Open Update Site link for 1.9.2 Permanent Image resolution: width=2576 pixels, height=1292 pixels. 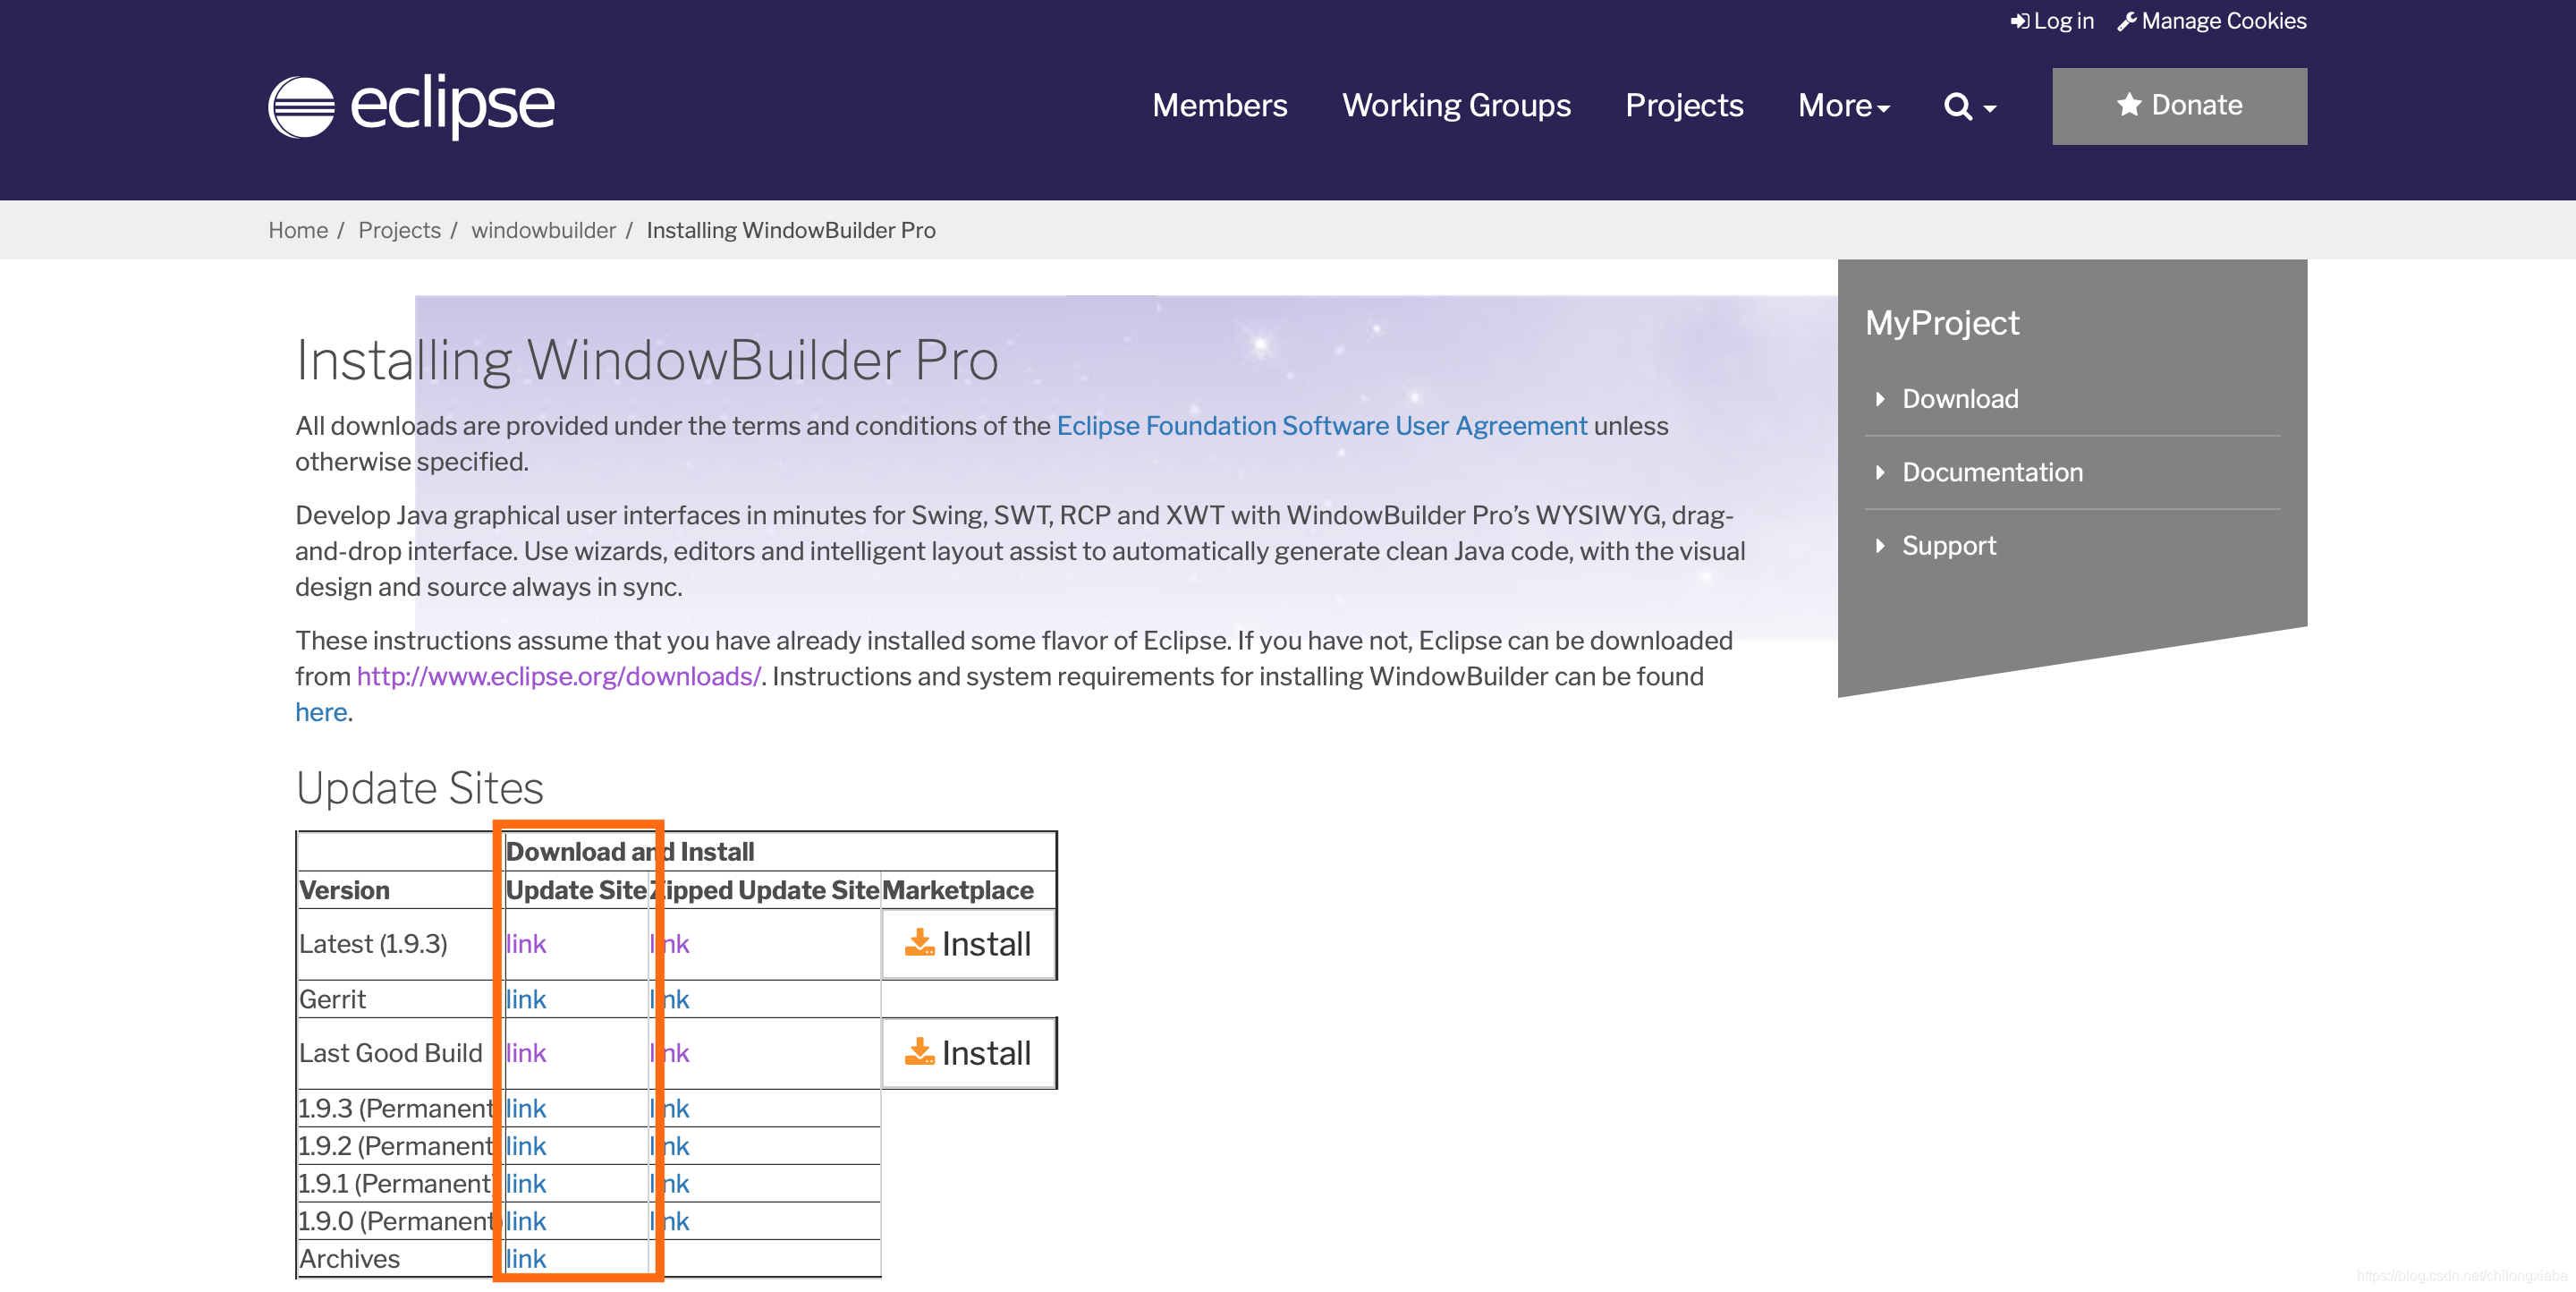coord(526,1146)
